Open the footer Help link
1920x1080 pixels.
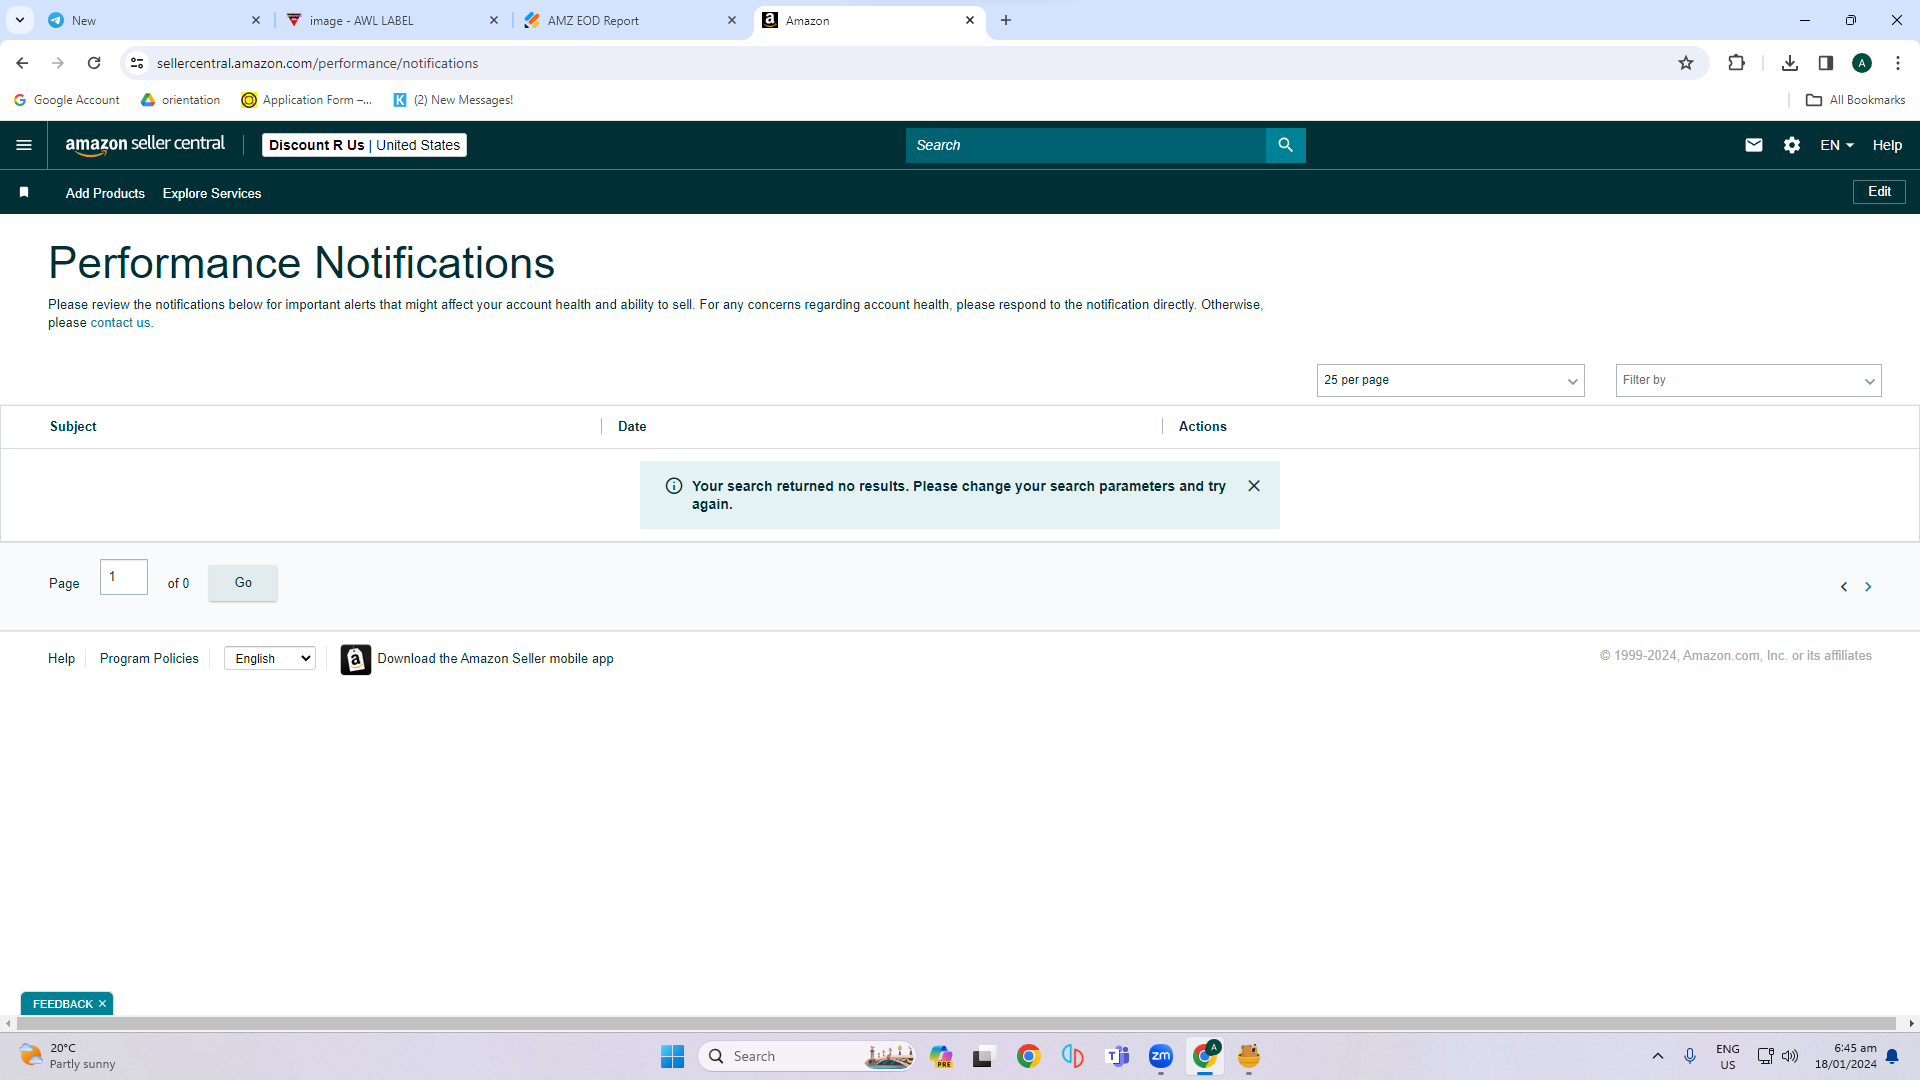click(x=61, y=658)
